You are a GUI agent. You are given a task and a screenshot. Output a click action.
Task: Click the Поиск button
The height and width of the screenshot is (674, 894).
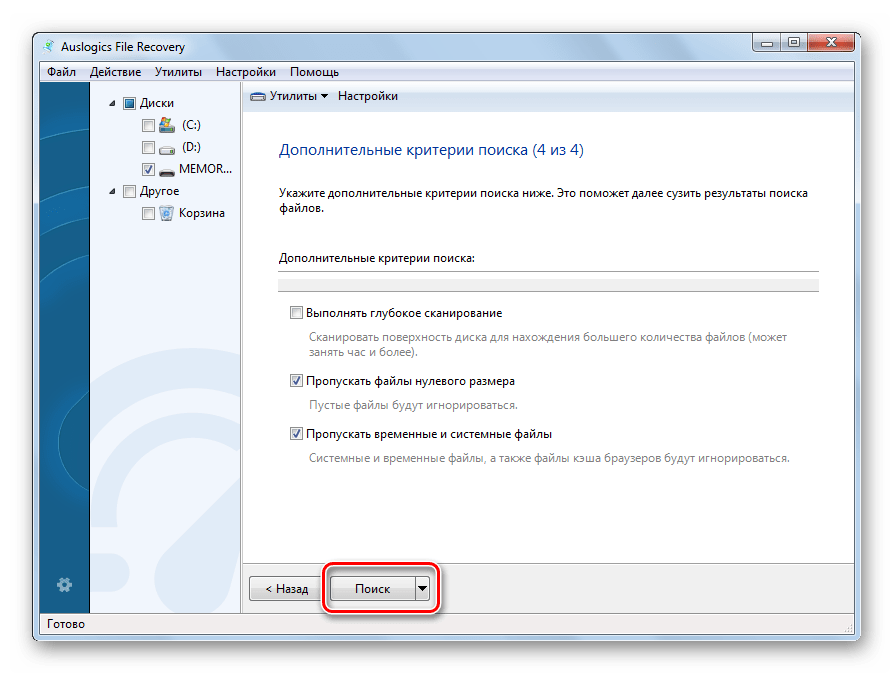pyautogui.click(x=373, y=588)
